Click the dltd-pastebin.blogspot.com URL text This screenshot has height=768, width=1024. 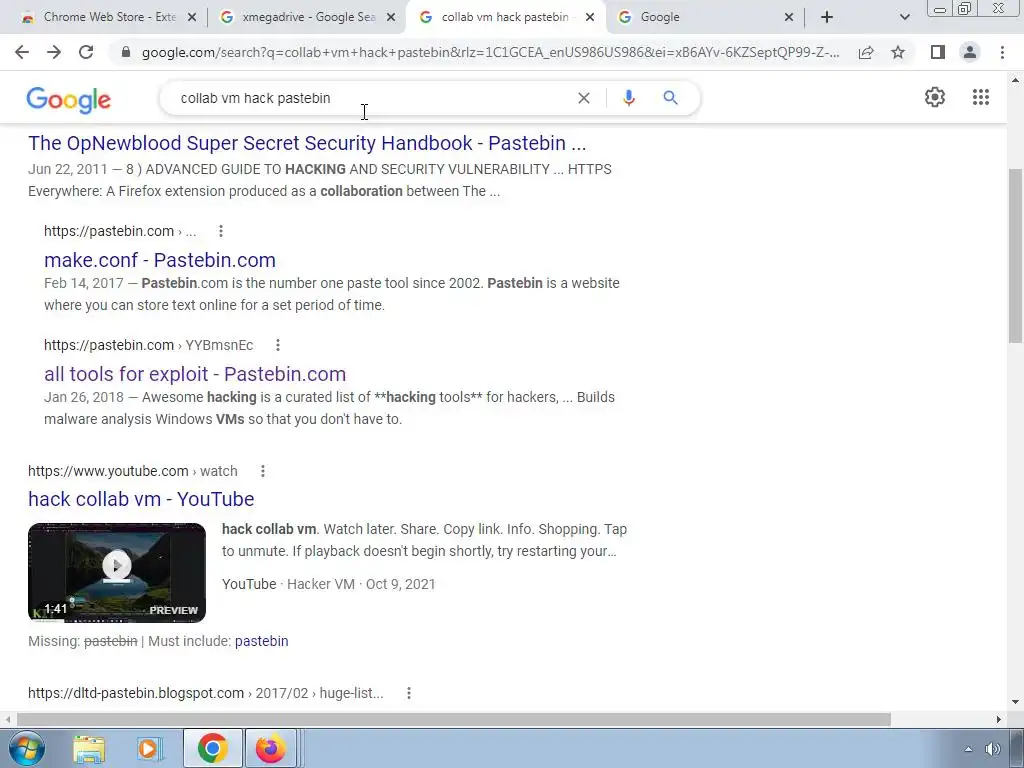[x=206, y=693]
